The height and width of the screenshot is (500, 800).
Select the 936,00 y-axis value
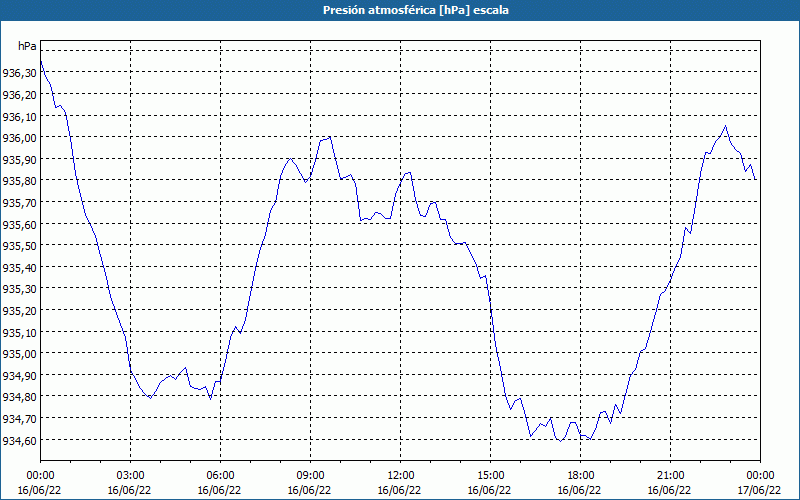tap(19, 138)
